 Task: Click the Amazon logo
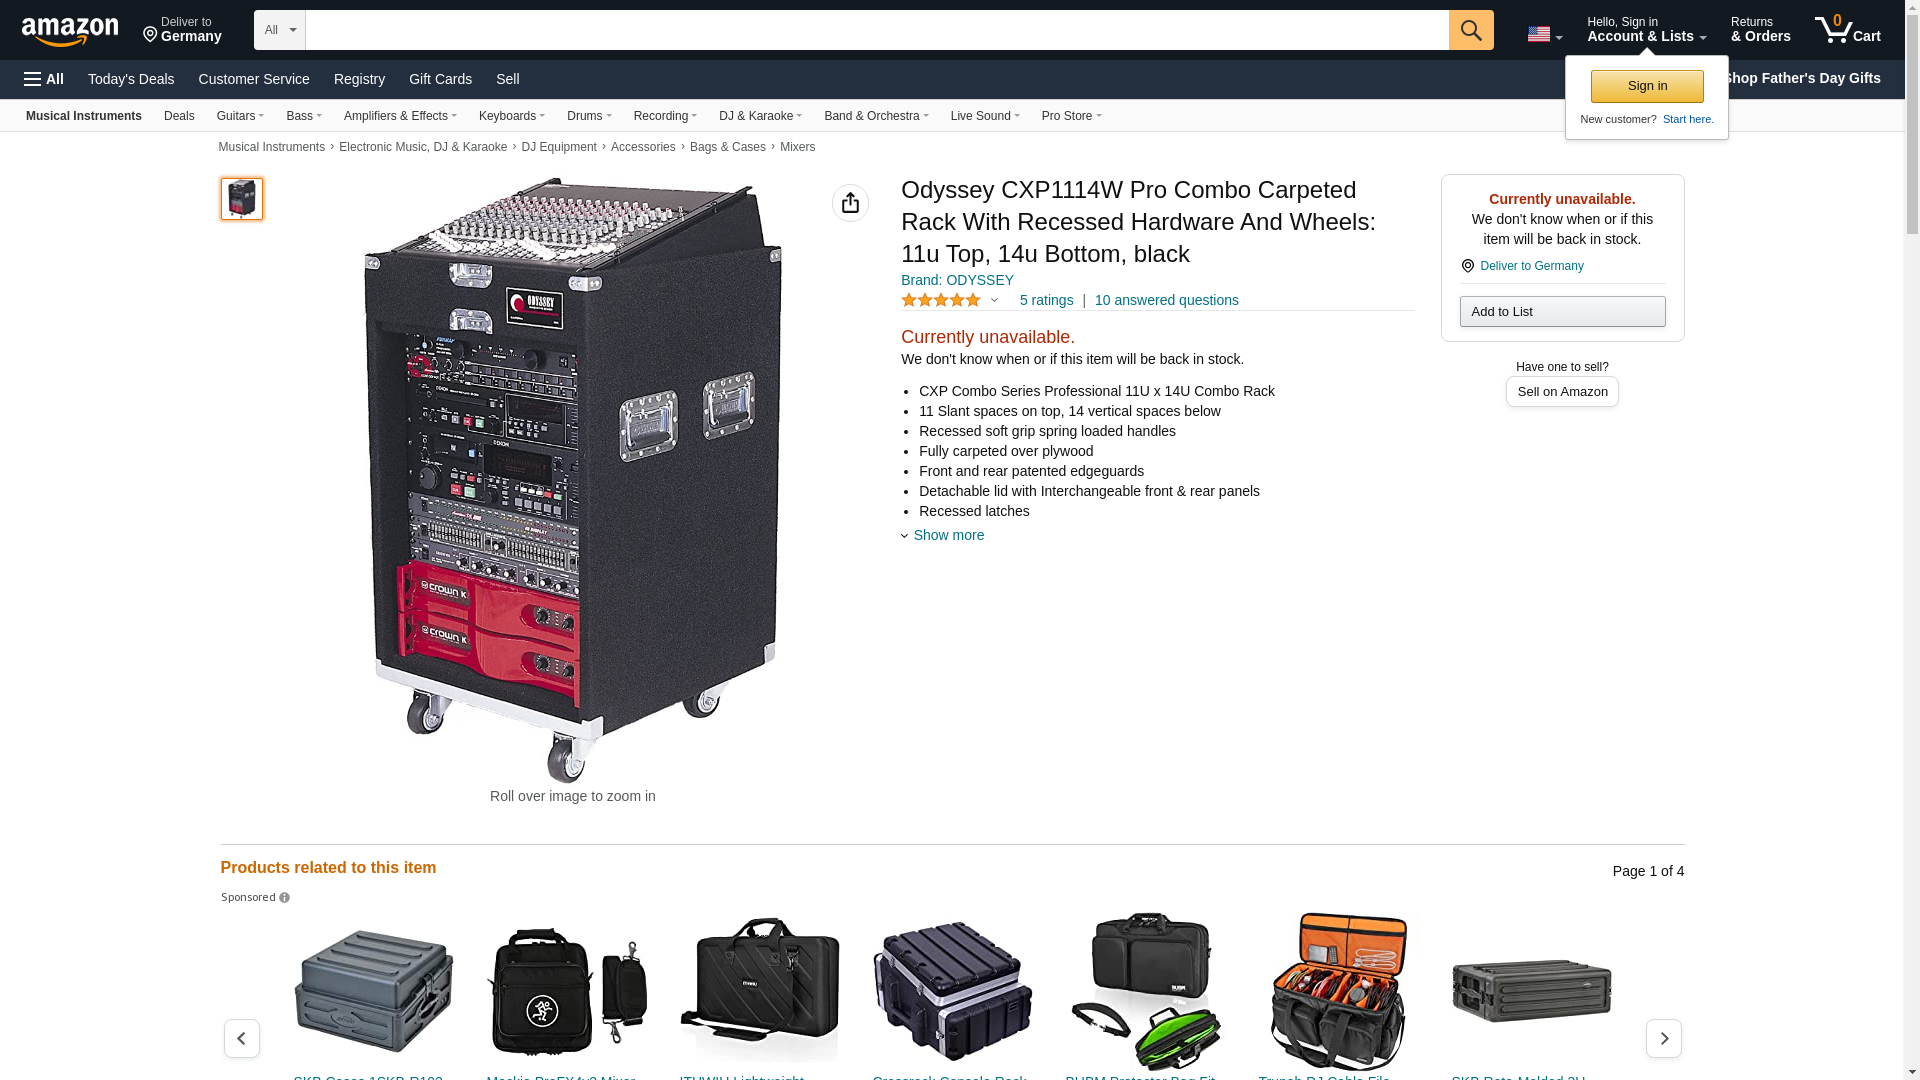coord(70,31)
